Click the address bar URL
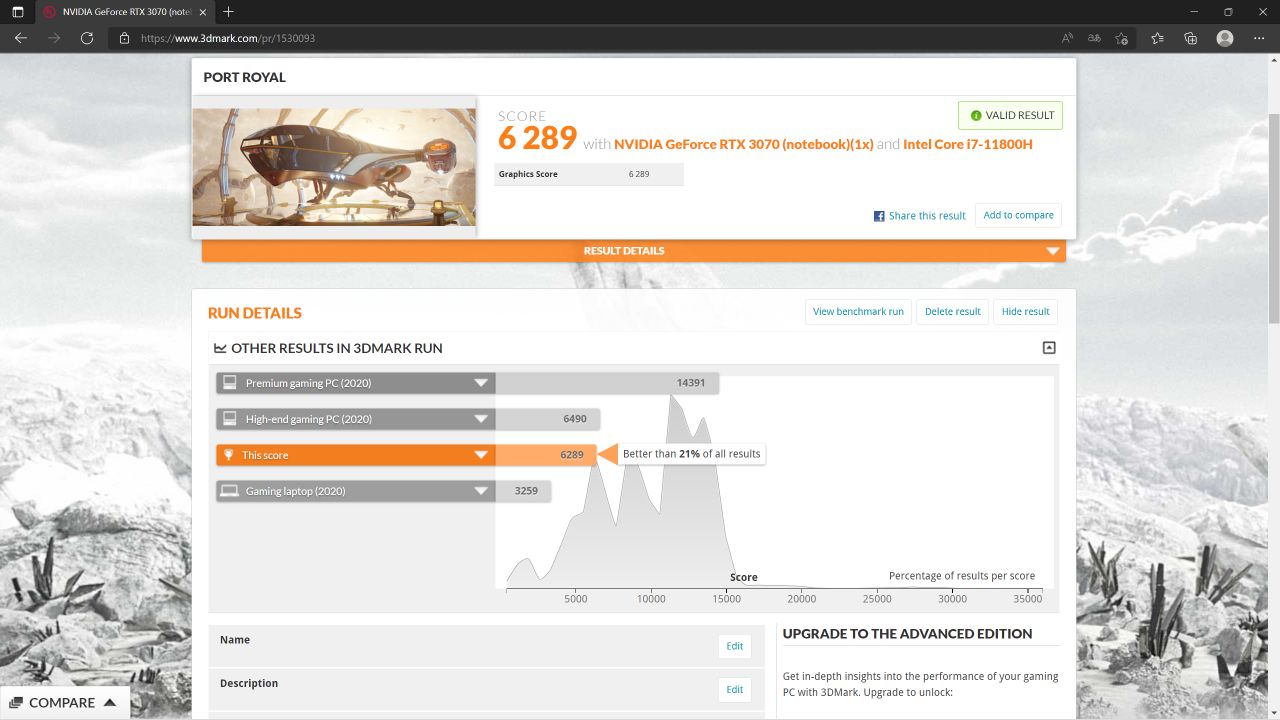The image size is (1280, 720). click(x=228, y=38)
